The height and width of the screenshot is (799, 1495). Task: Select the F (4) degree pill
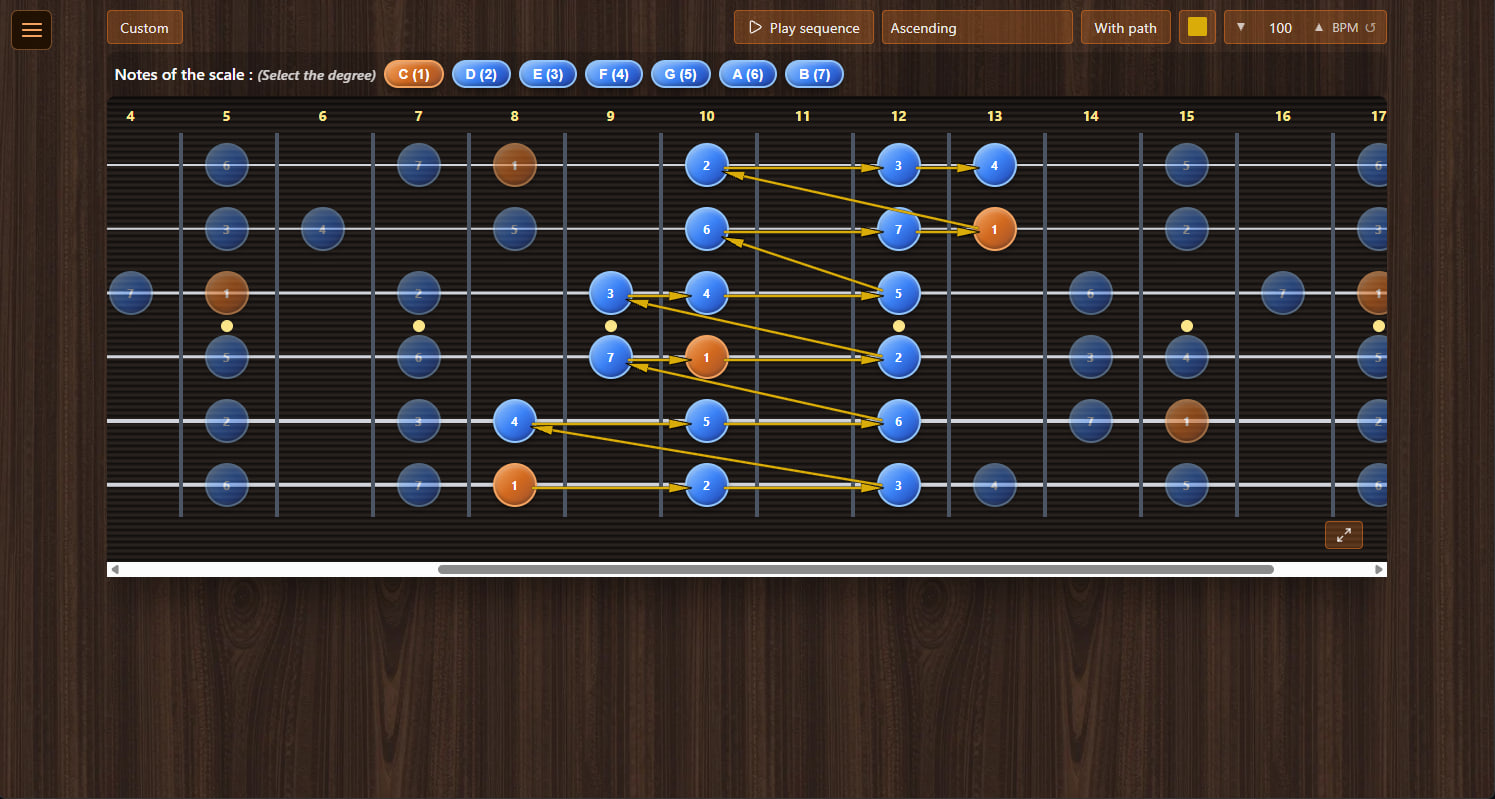click(614, 74)
